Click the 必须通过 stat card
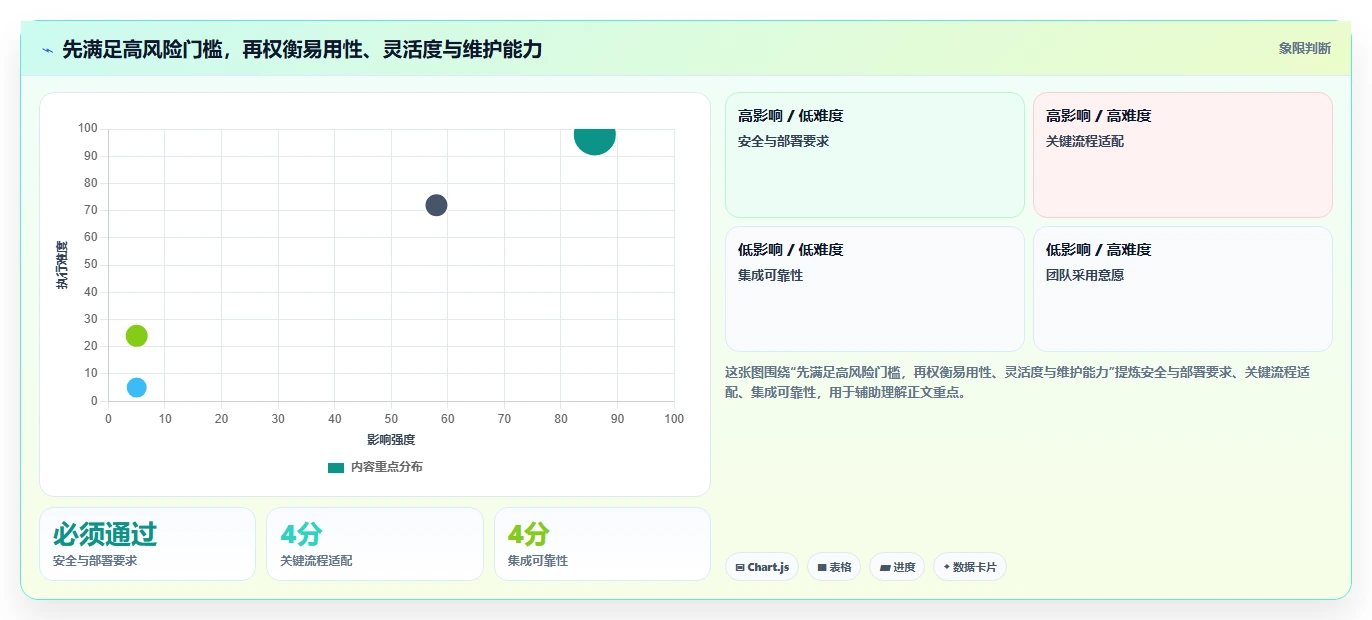 click(147, 544)
